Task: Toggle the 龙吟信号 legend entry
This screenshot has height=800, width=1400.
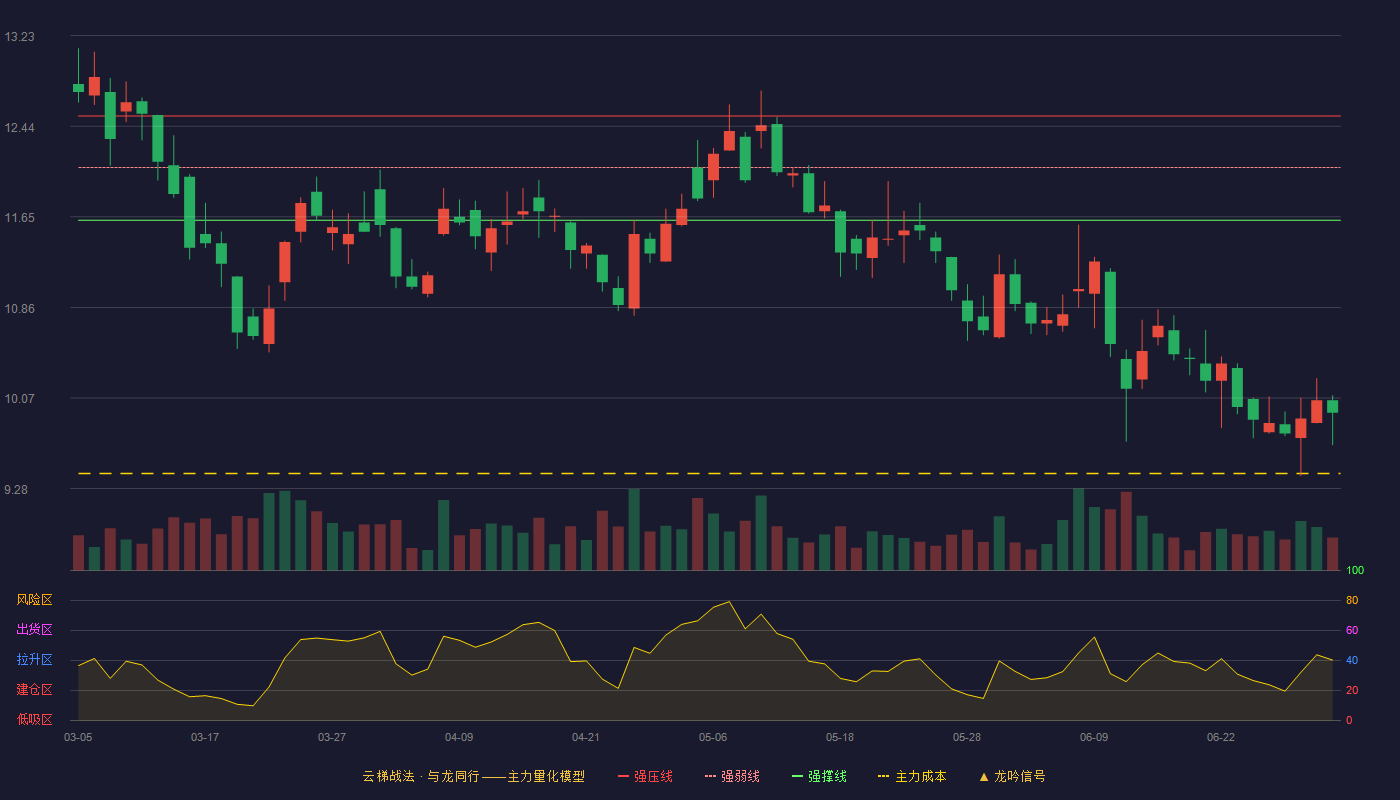Action: click(x=1011, y=776)
